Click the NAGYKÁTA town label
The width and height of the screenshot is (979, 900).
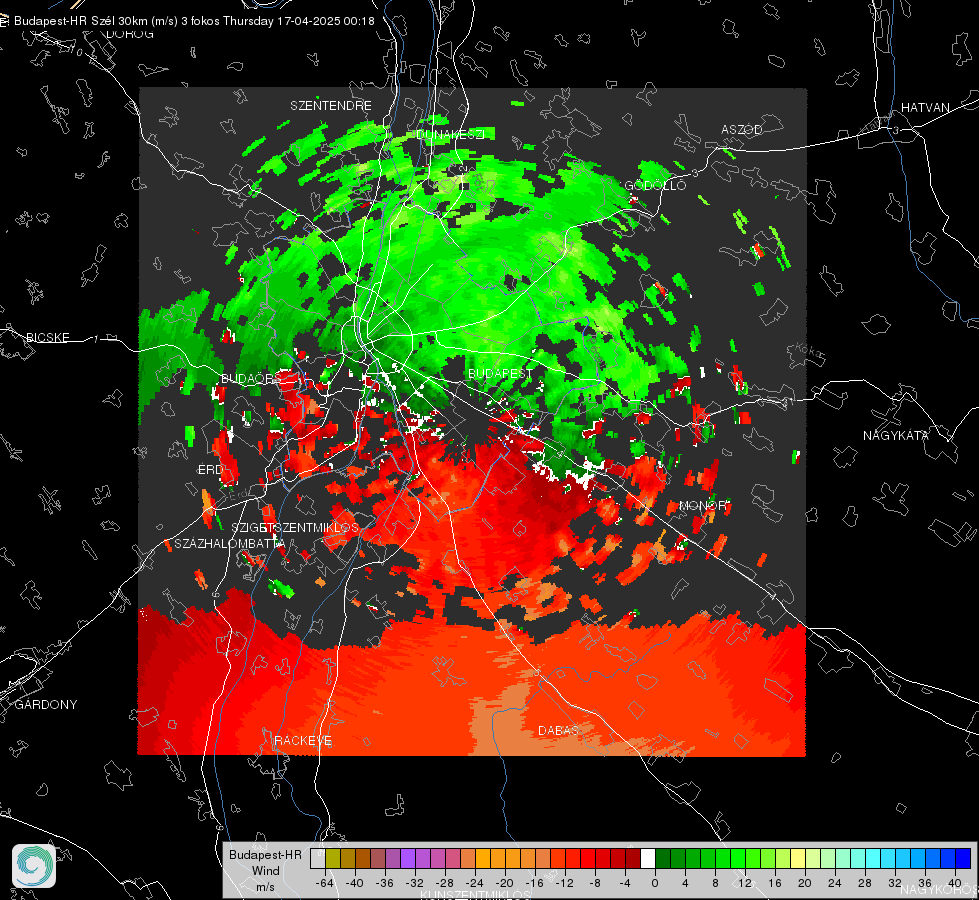point(896,435)
